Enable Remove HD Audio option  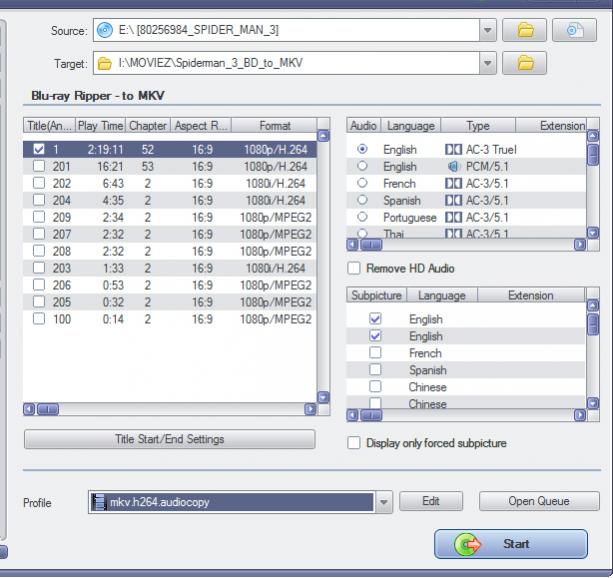tap(353, 268)
